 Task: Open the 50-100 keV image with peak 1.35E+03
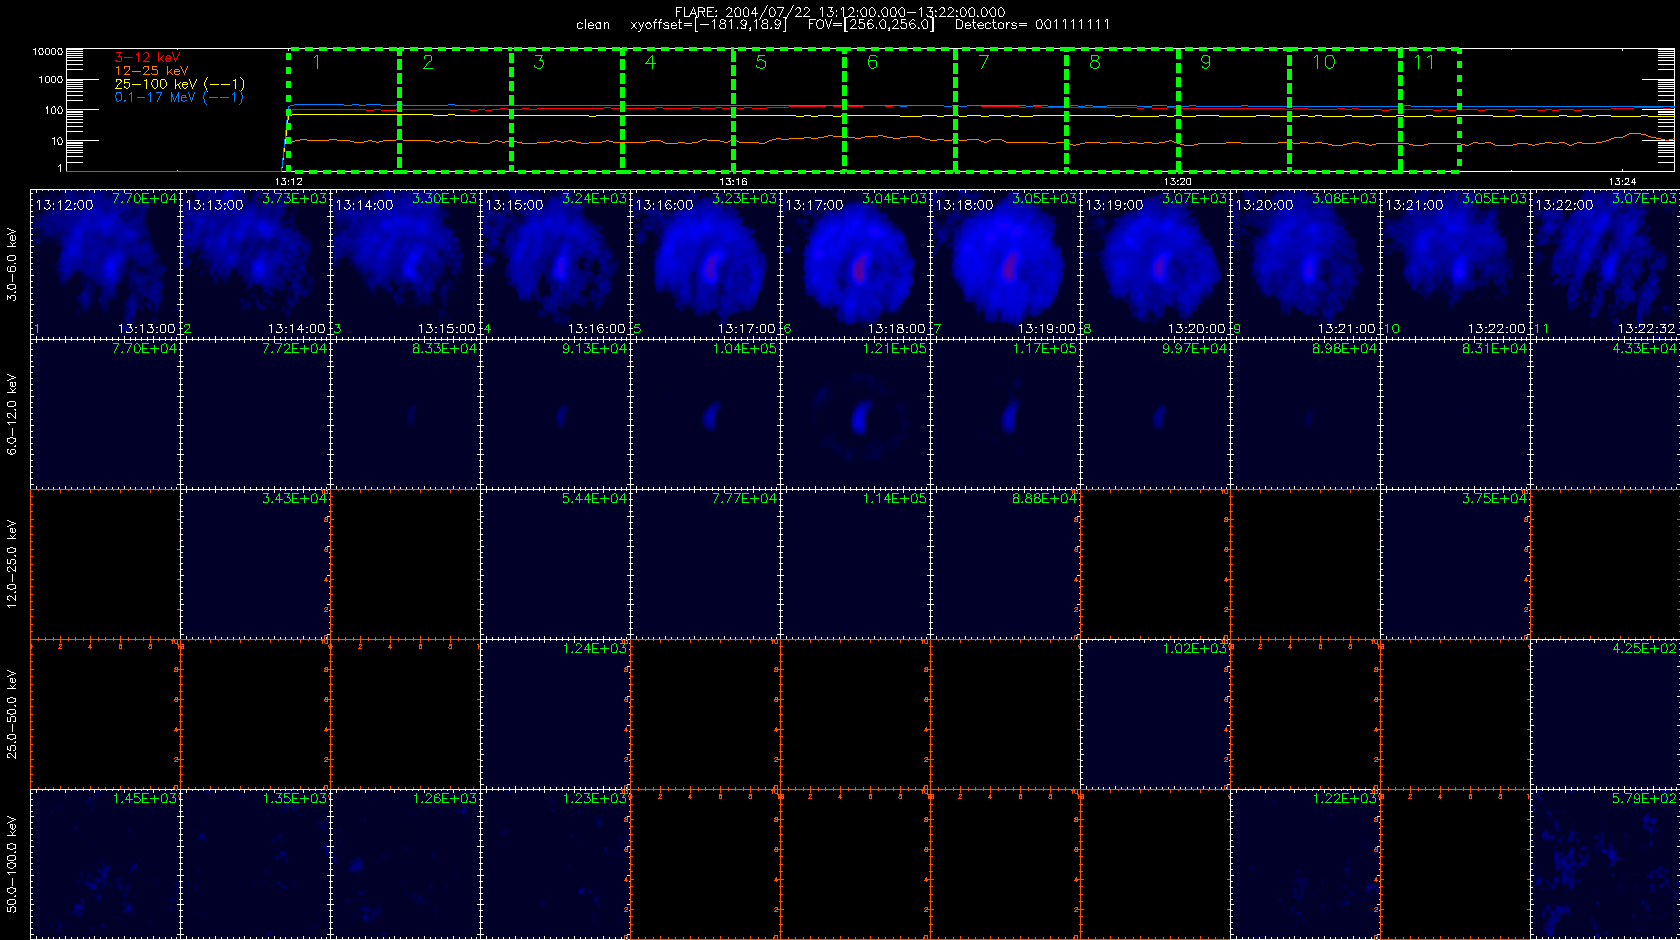pyautogui.click(x=255, y=864)
